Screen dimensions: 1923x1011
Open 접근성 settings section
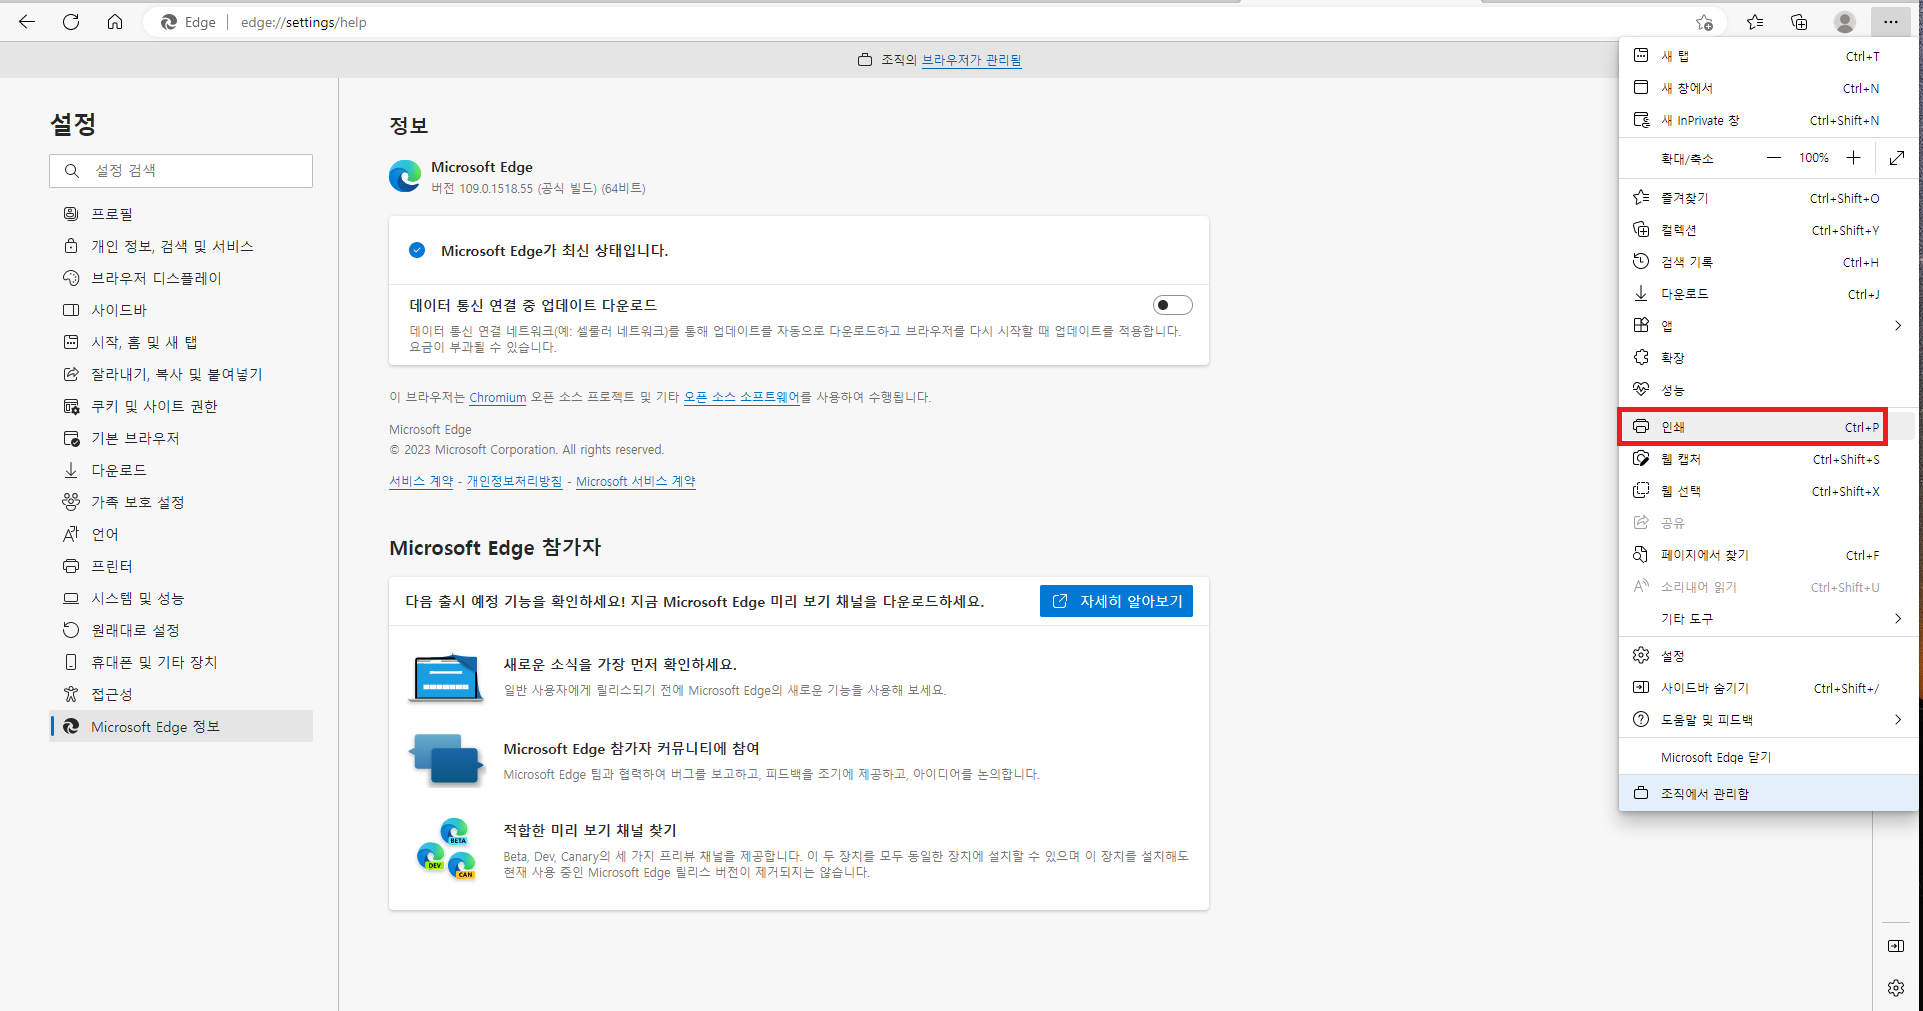[181, 694]
